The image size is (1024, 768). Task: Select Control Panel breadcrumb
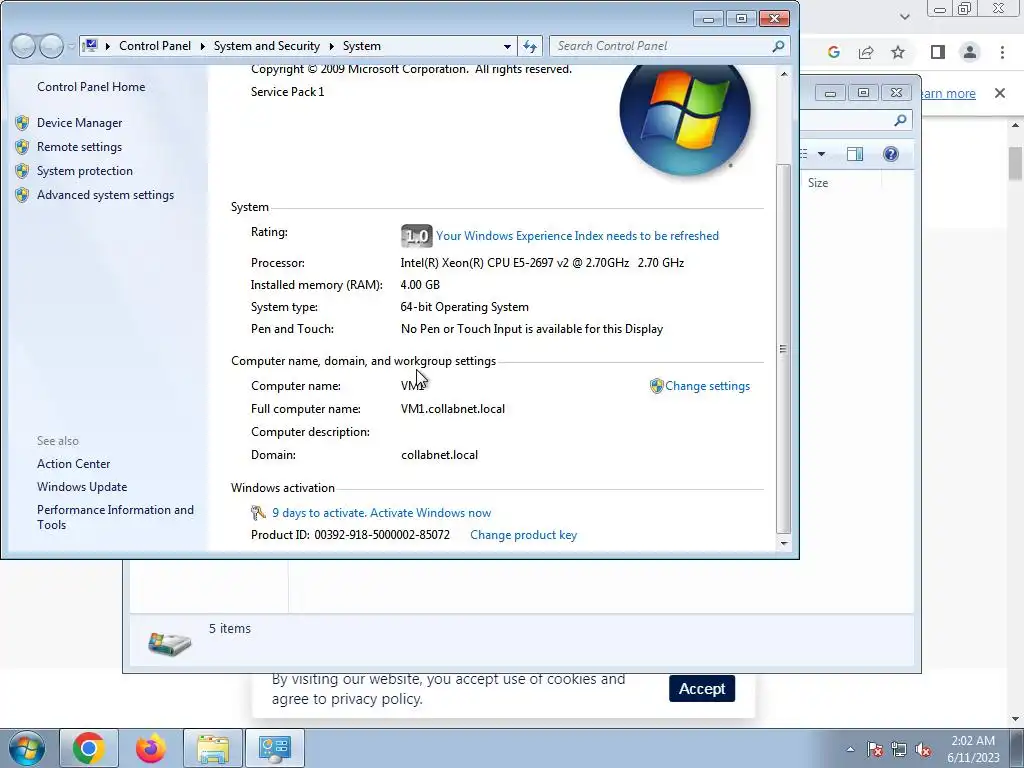coord(155,46)
